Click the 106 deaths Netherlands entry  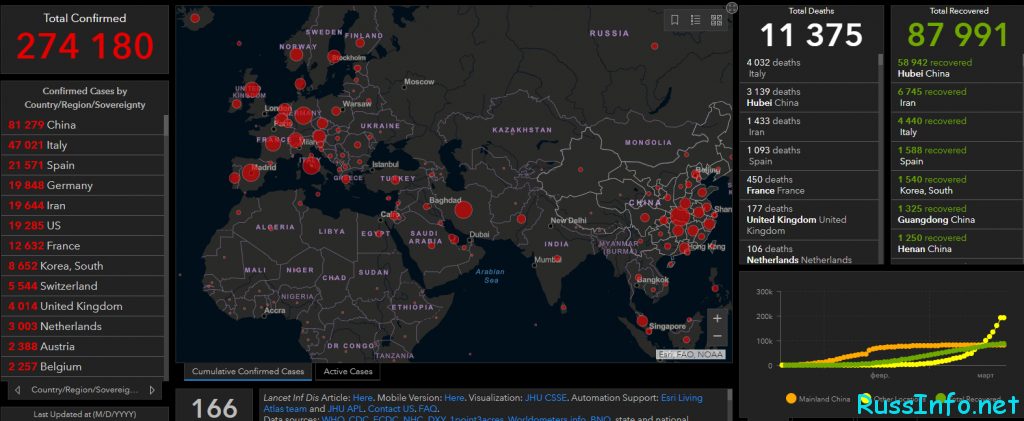click(x=808, y=254)
